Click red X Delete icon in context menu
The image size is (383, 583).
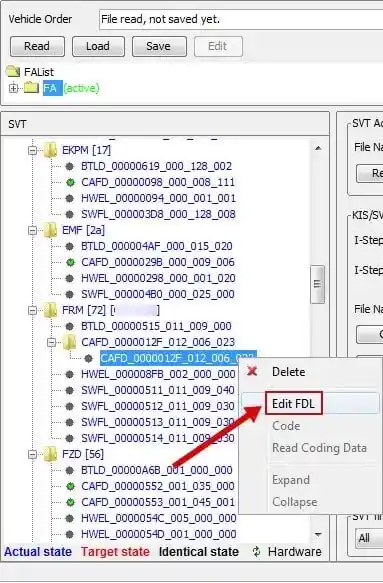point(252,371)
